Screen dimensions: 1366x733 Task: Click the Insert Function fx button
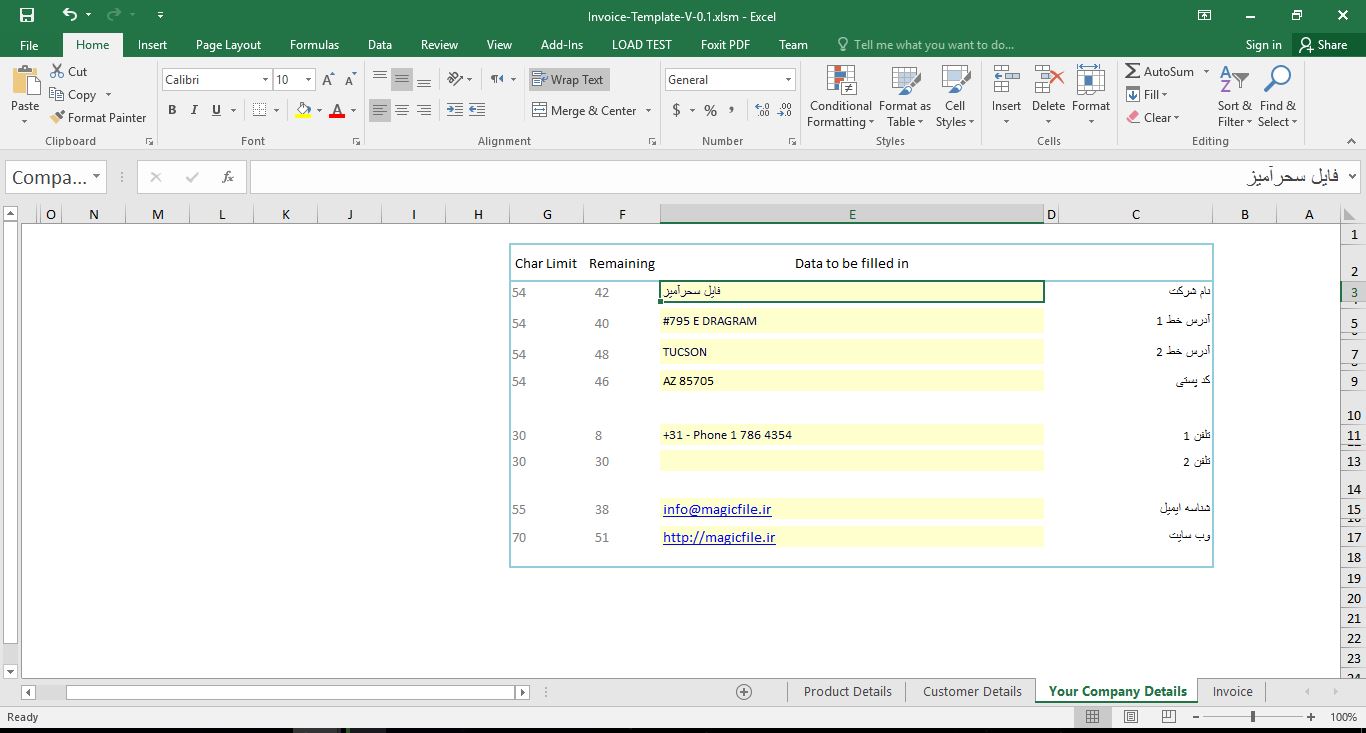point(228,177)
